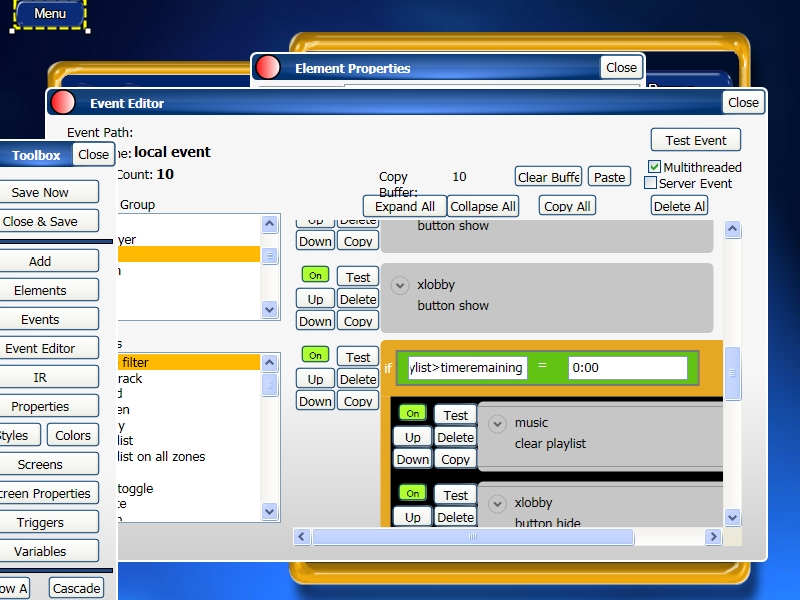Open Event Editor from the Toolbox

pyautogui.click(x=40, y=348)
